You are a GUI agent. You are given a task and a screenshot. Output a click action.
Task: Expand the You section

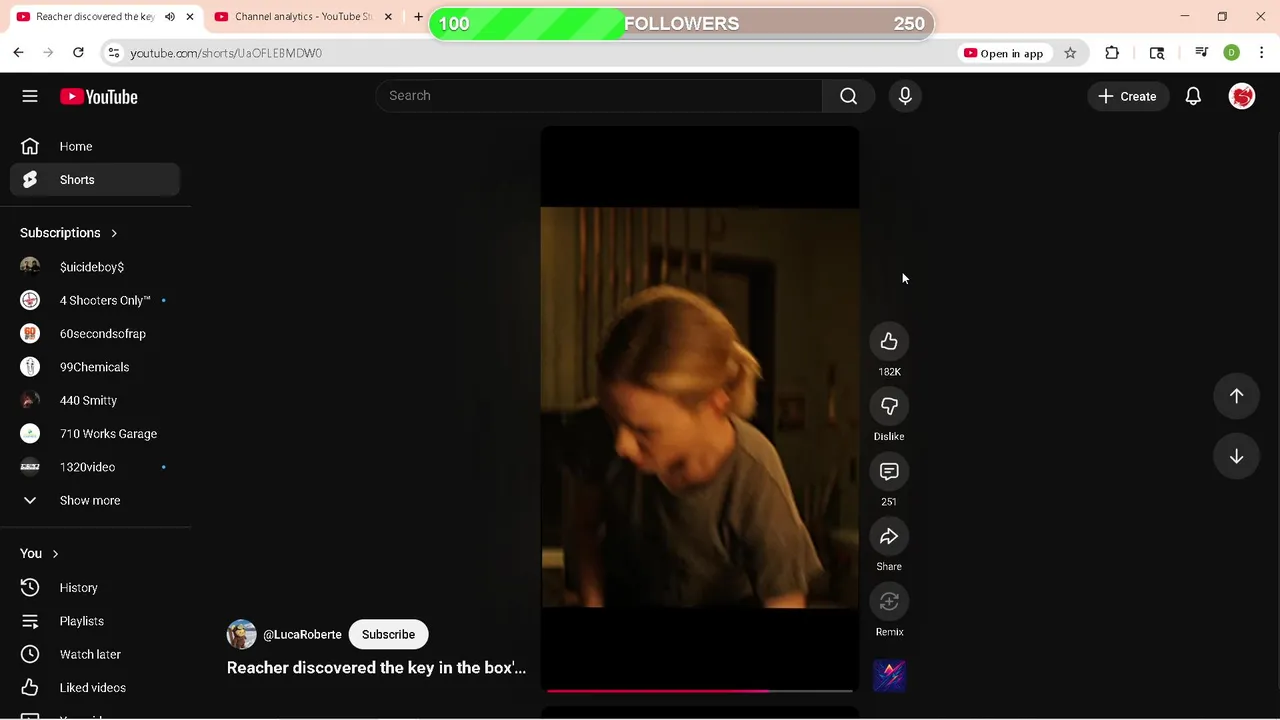40,553
